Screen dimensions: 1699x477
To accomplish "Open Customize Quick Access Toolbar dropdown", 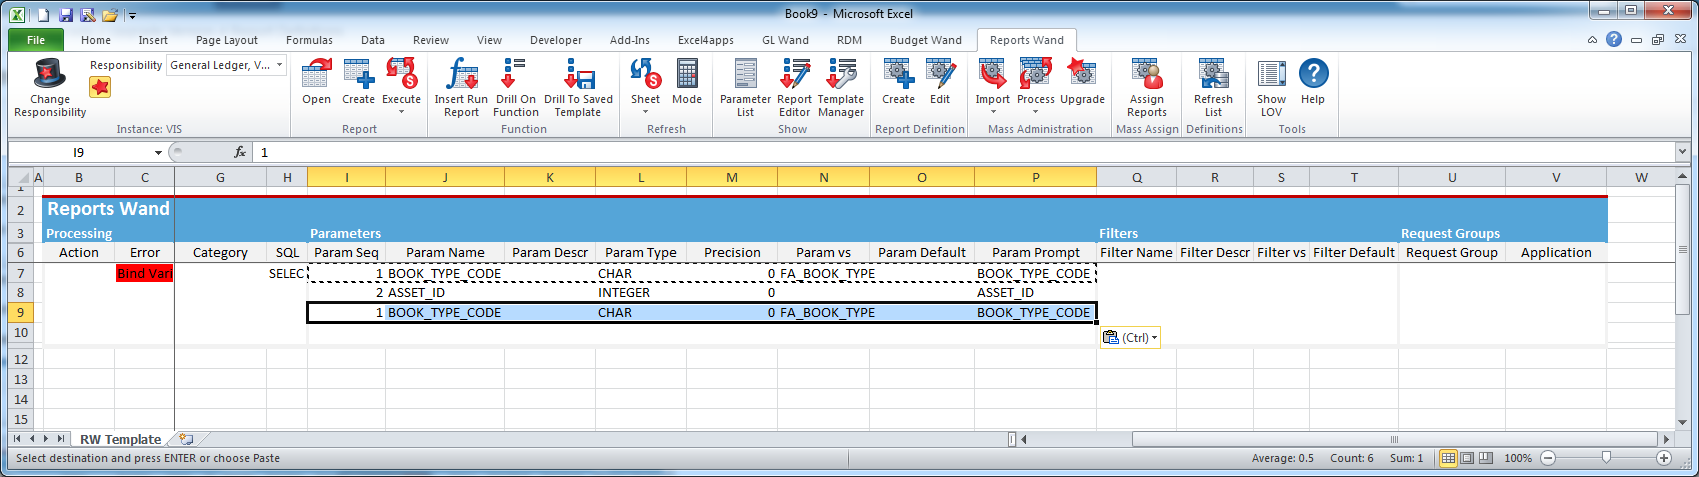I will [x=132, y=16].
